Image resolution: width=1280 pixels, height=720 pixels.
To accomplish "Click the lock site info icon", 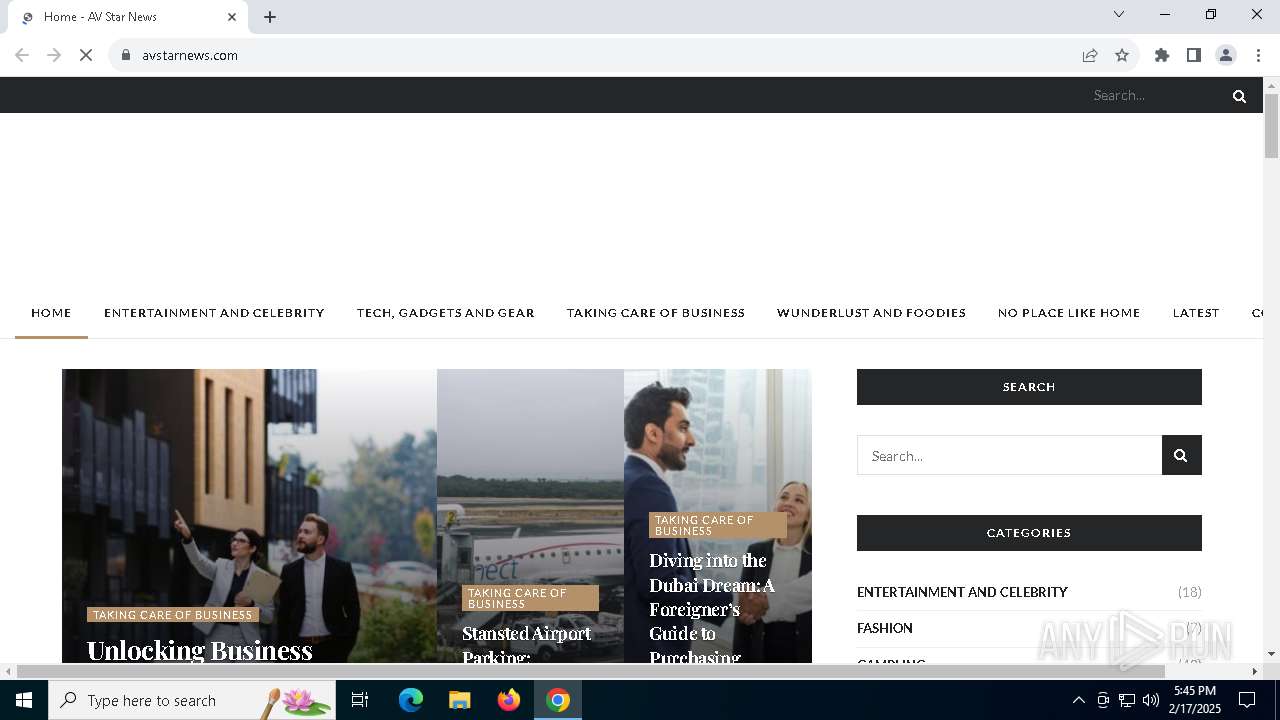I will click(126, 55).
